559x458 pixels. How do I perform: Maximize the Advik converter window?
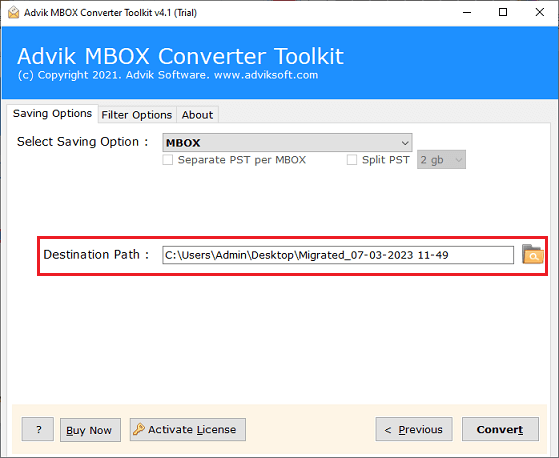point(503,12)
